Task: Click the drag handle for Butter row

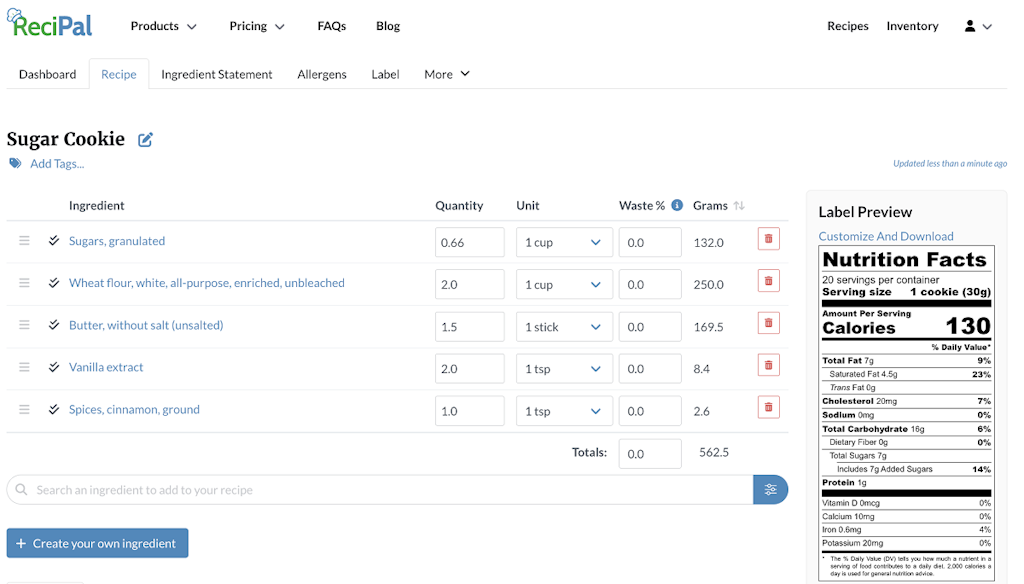Action: pyautogui.click(x=24, y=325)
